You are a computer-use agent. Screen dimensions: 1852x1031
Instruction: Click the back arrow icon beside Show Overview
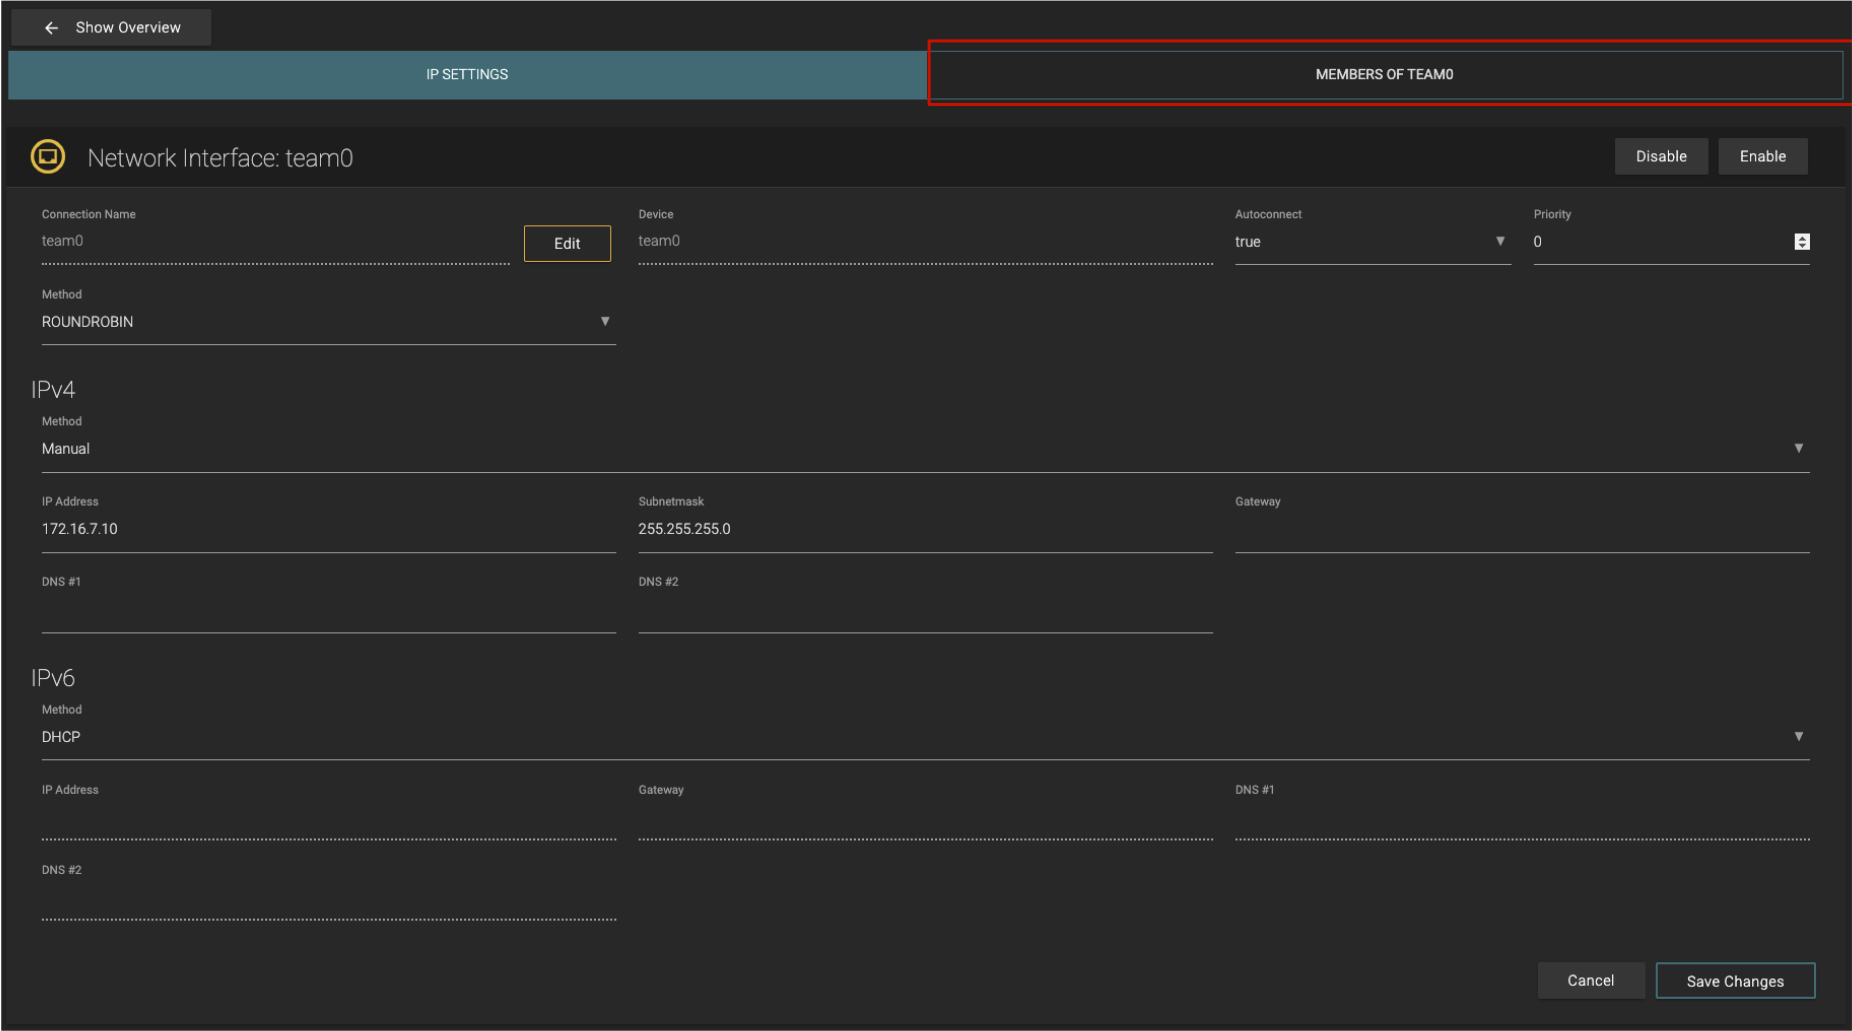pos(52,28)
